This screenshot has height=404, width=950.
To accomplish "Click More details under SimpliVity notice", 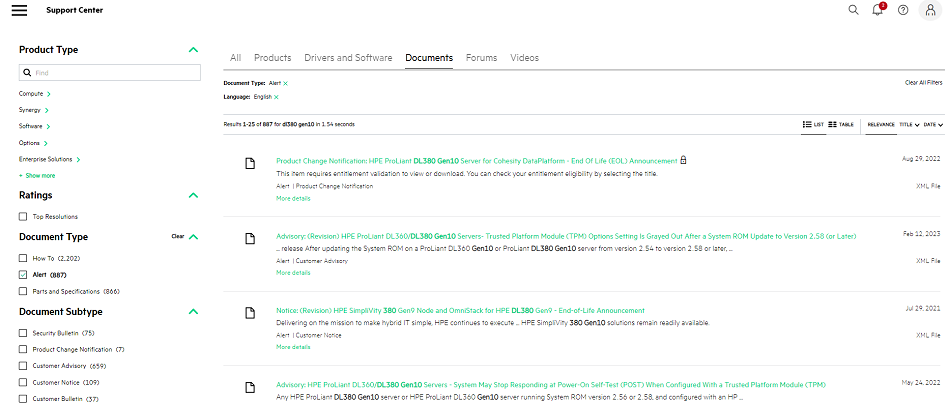I will (x=293, y=347).
